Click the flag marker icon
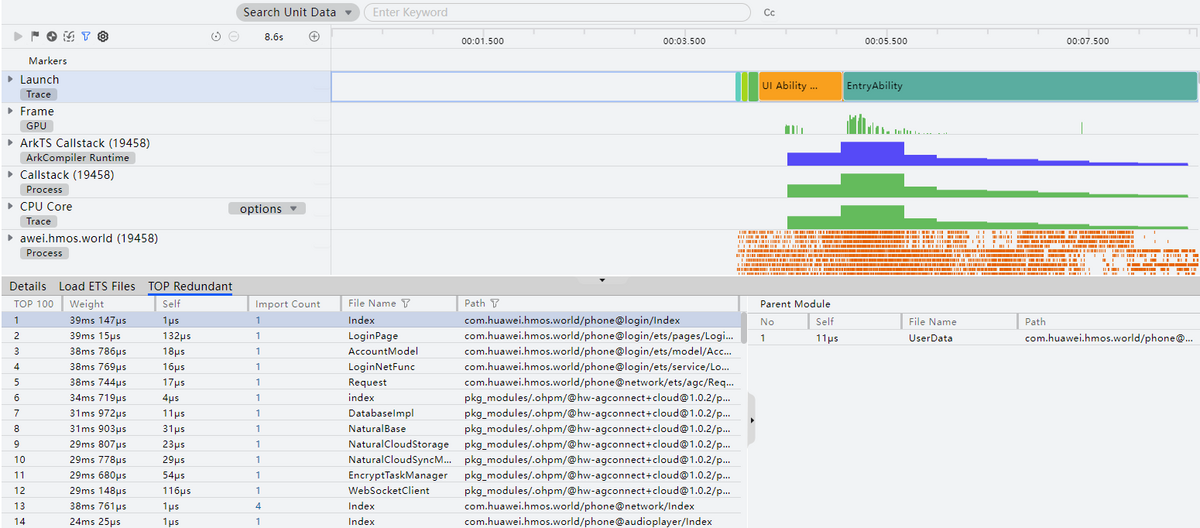Viewport: 1200px width, 528px height. [x=35, y=36]
